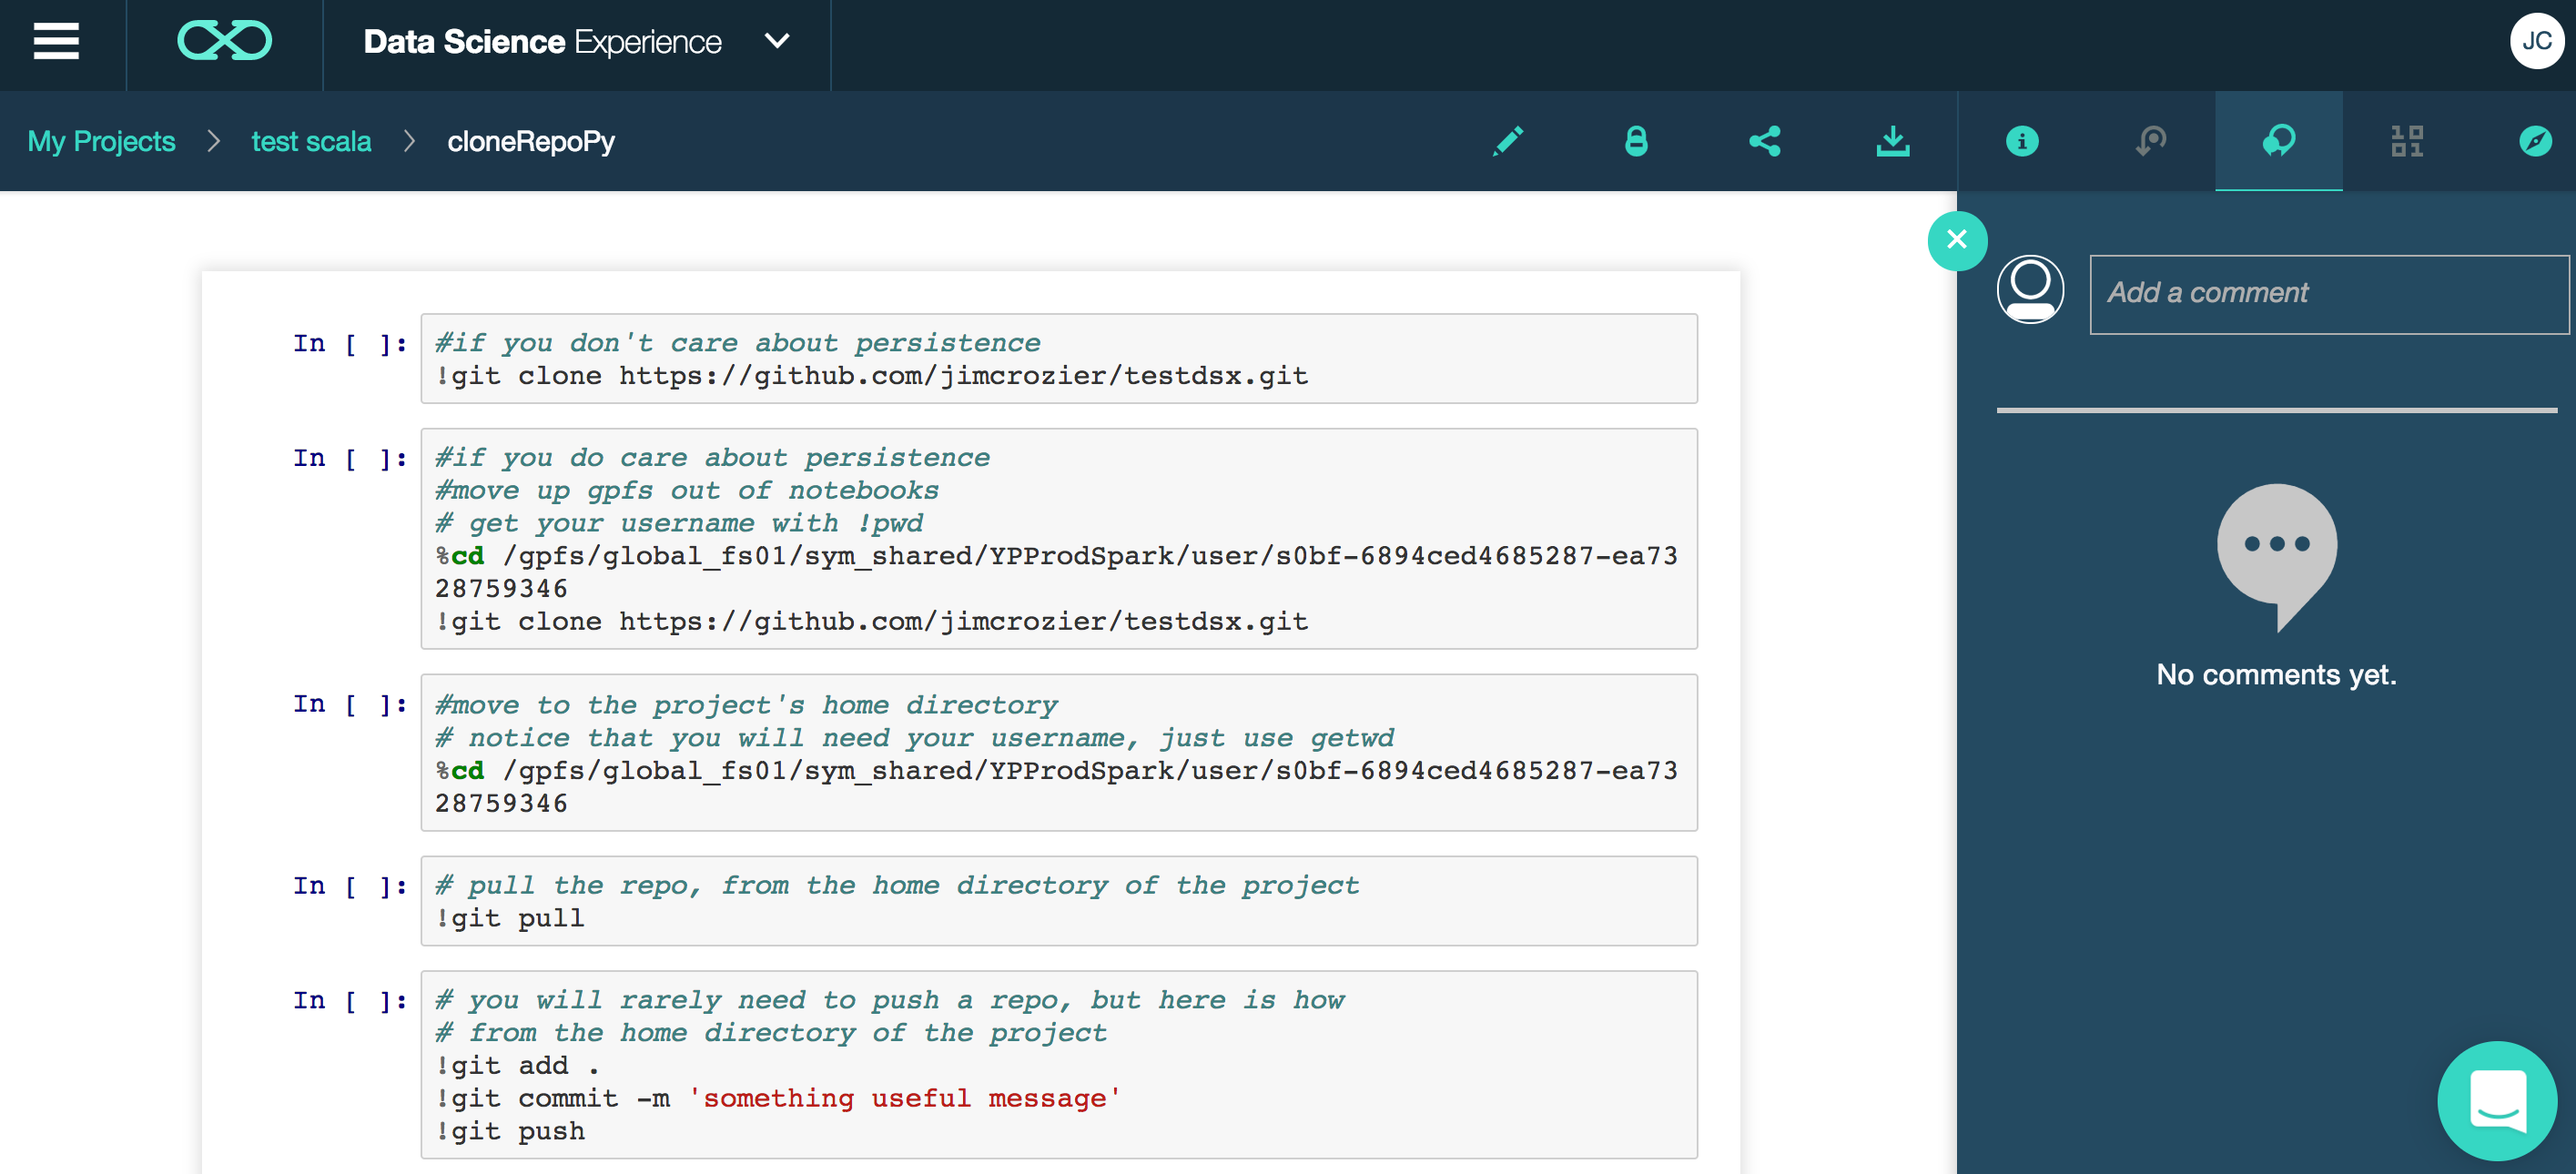Click the infinity logo icon
Image resolution: width=2576 pixels, height=1174 pixels.
(x=224, y=42)
